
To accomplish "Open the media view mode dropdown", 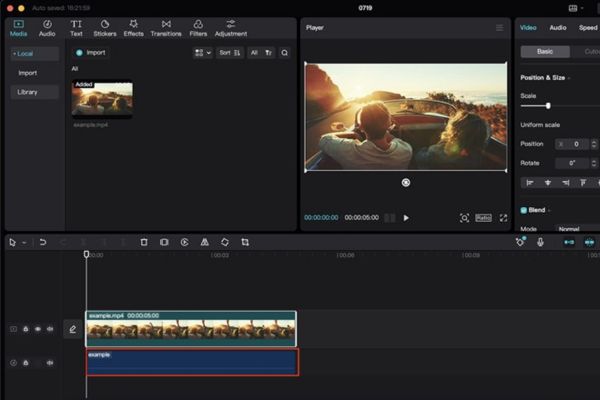I will [203, 53].
